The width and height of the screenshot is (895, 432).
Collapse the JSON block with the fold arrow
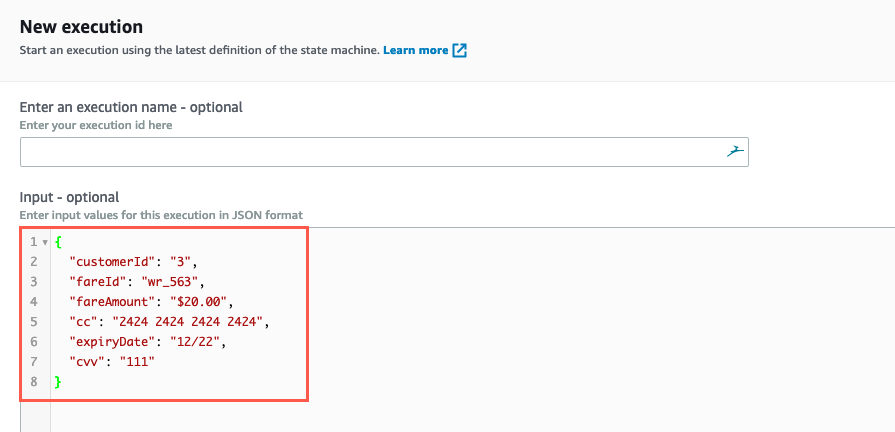pos(45,243)
